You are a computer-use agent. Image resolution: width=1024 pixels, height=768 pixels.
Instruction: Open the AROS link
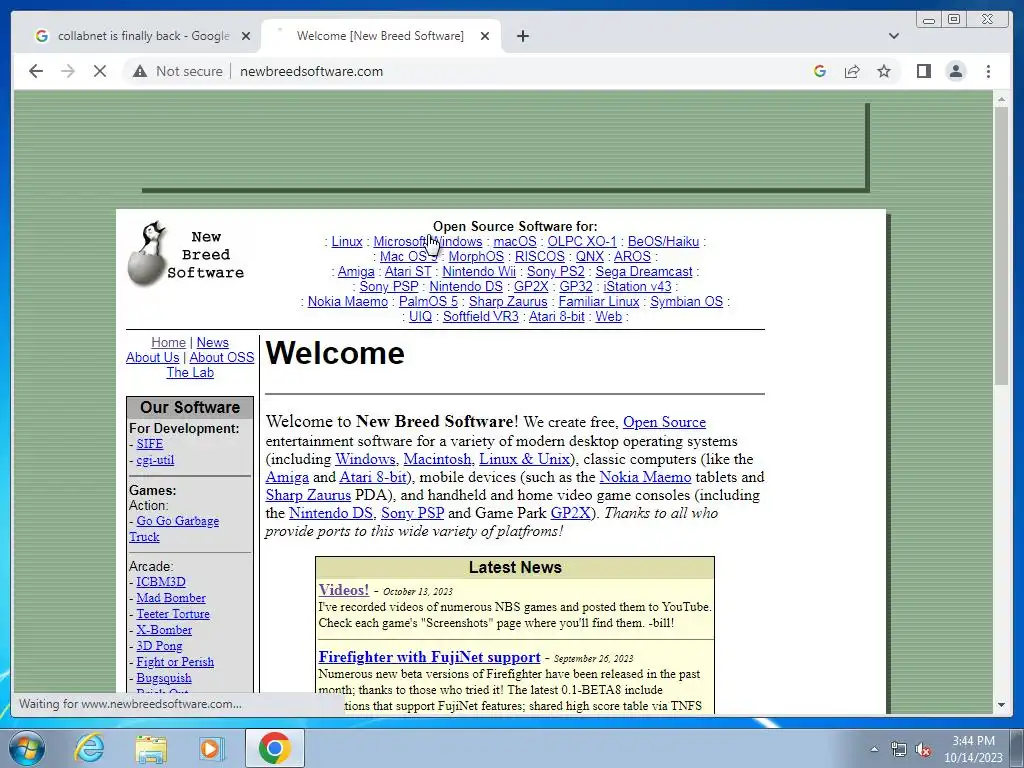tap(632, 257)
